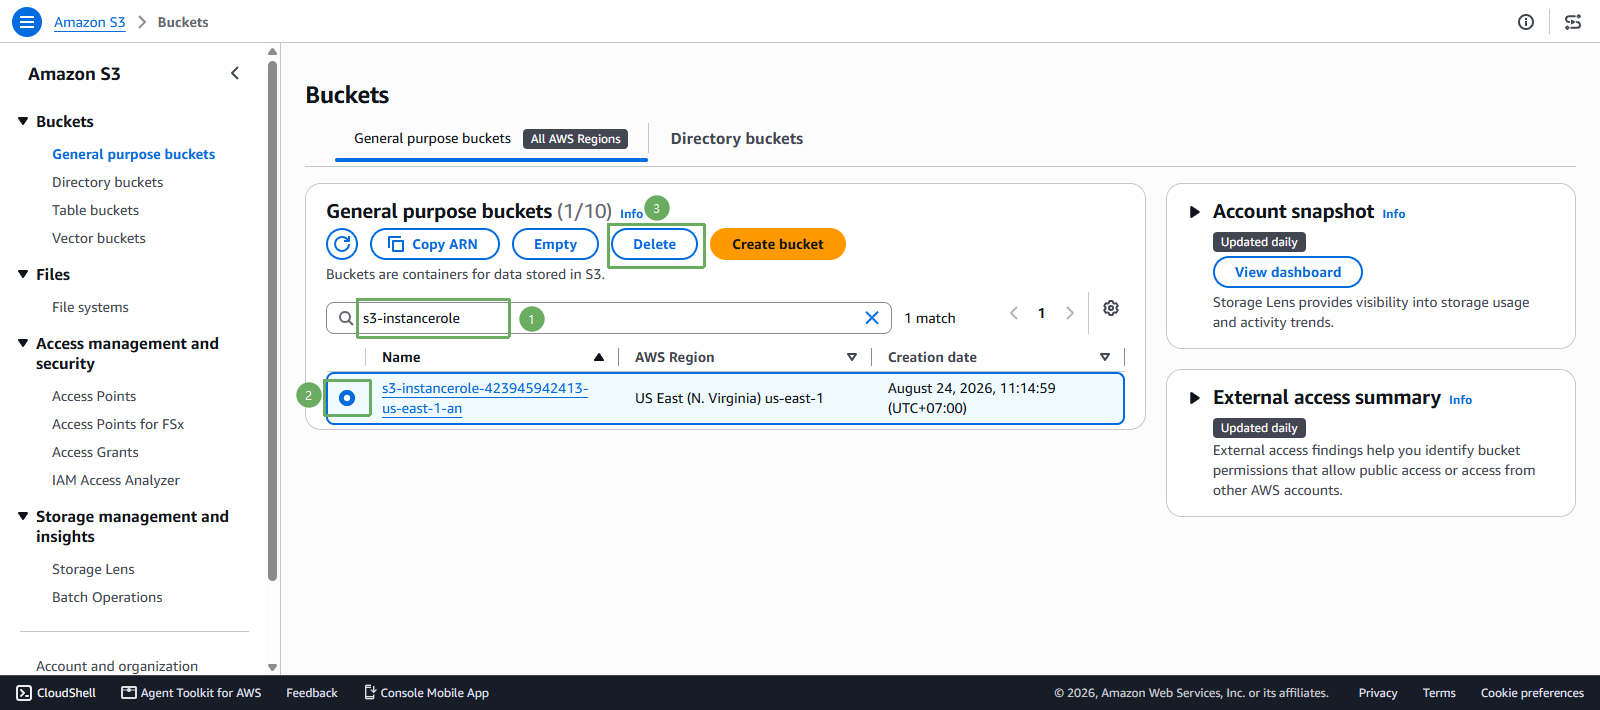Click the Delete bucket button
The width and height of the screenshot is (1600, 710).
(x=654, y=244)
